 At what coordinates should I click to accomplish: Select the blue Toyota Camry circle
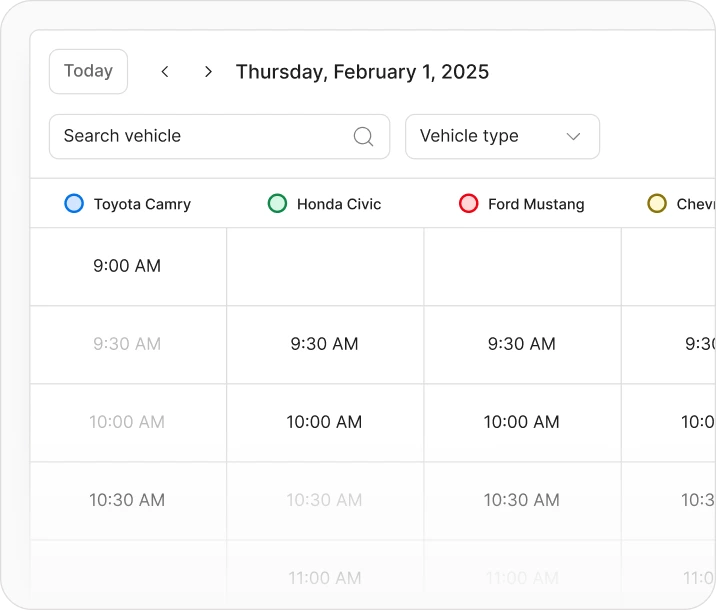(x=74, y=203)
